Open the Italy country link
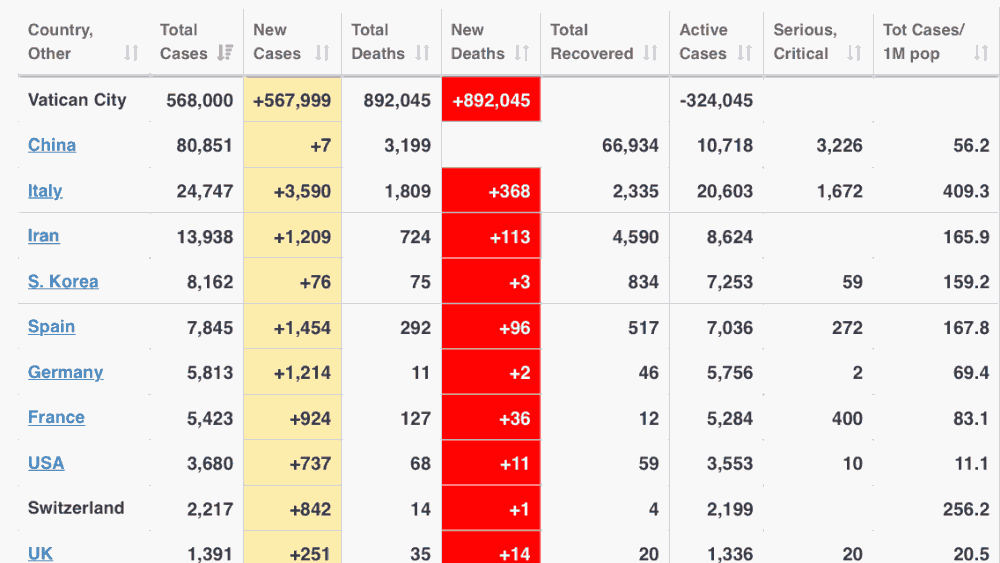This screenshot has height=563, width=1000. [x=45, y=191]
